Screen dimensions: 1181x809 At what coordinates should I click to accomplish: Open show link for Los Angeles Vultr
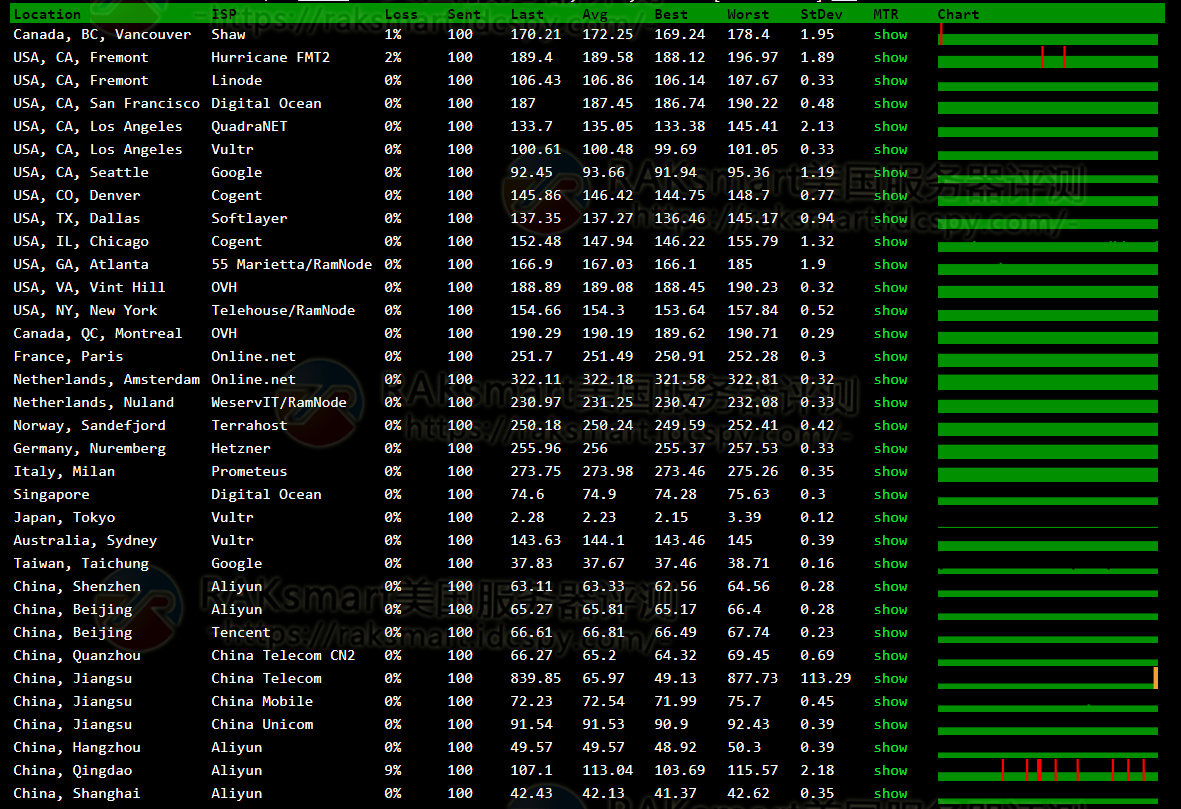pos(890,149)
